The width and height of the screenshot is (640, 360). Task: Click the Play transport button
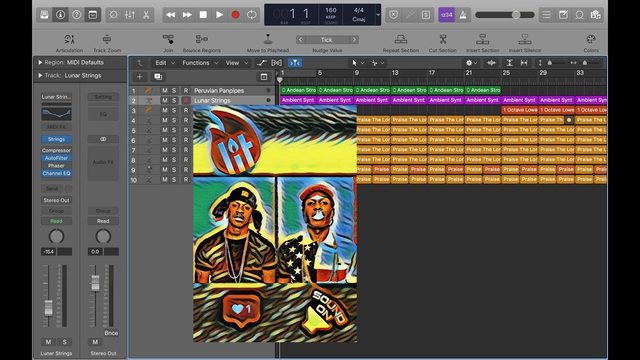click(219, 15)
